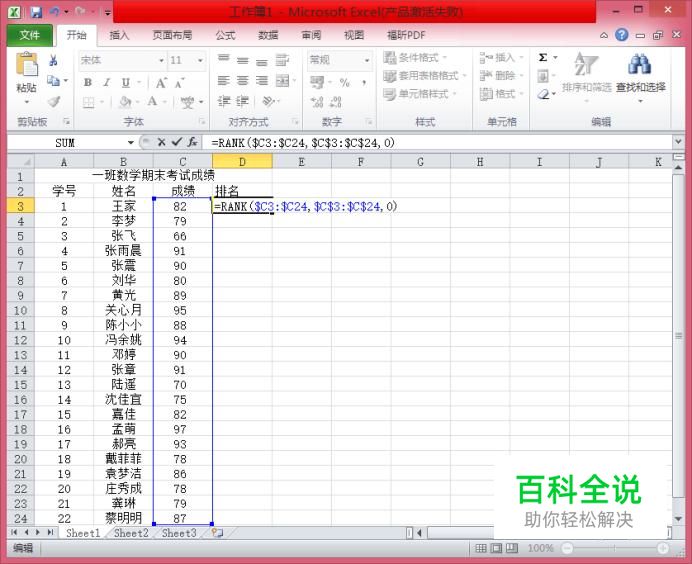Viewport: 692px width, 564px height.
Task: Open the number format dropdown
Action: (x=367, y=60)
